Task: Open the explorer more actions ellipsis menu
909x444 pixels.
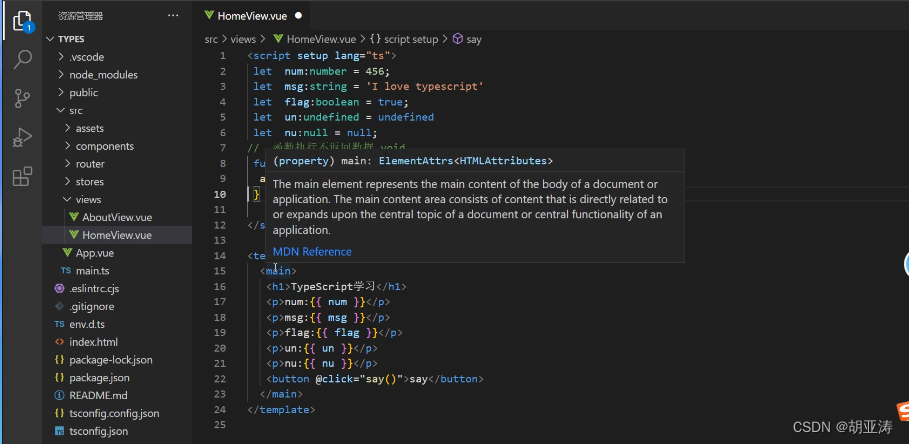Action: (x=173, y=16)
